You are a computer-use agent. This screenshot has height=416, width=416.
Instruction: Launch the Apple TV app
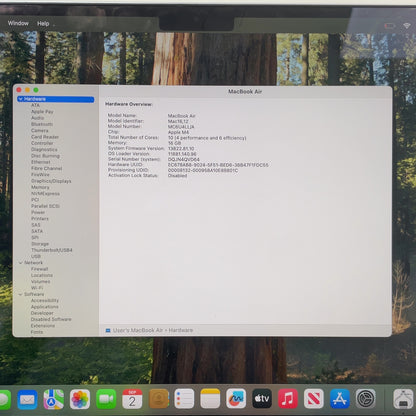click(x=262, y=398)
